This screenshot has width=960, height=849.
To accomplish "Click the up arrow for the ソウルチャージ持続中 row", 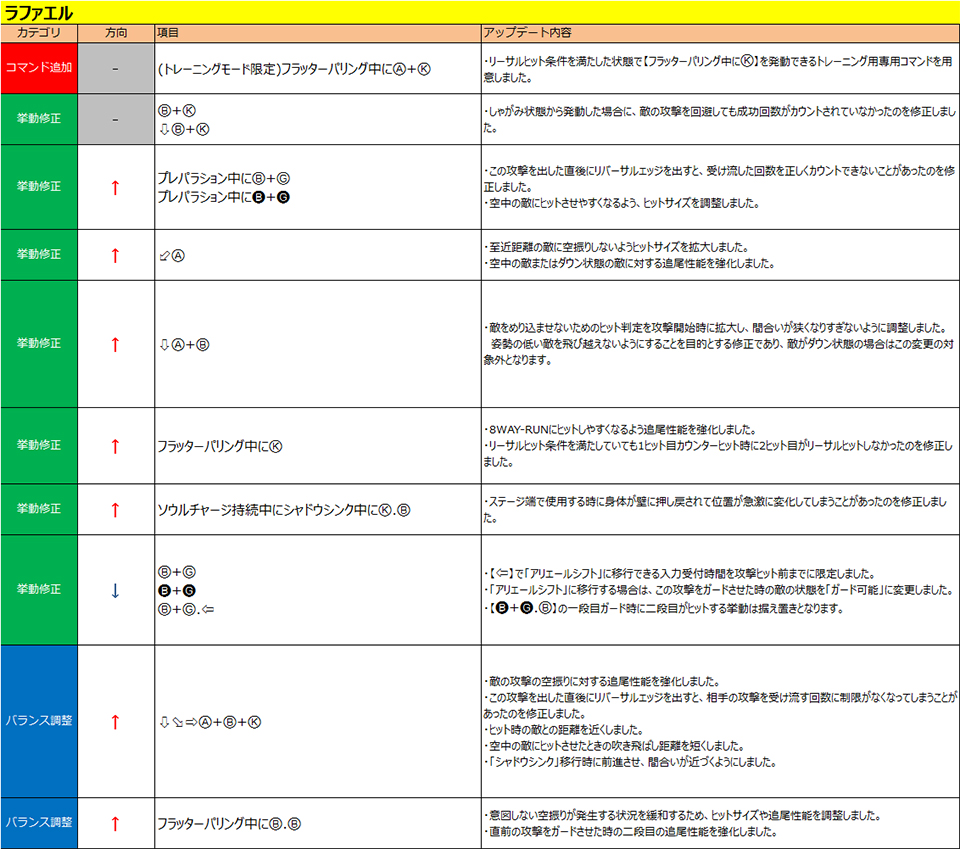I will pos(115,509).
